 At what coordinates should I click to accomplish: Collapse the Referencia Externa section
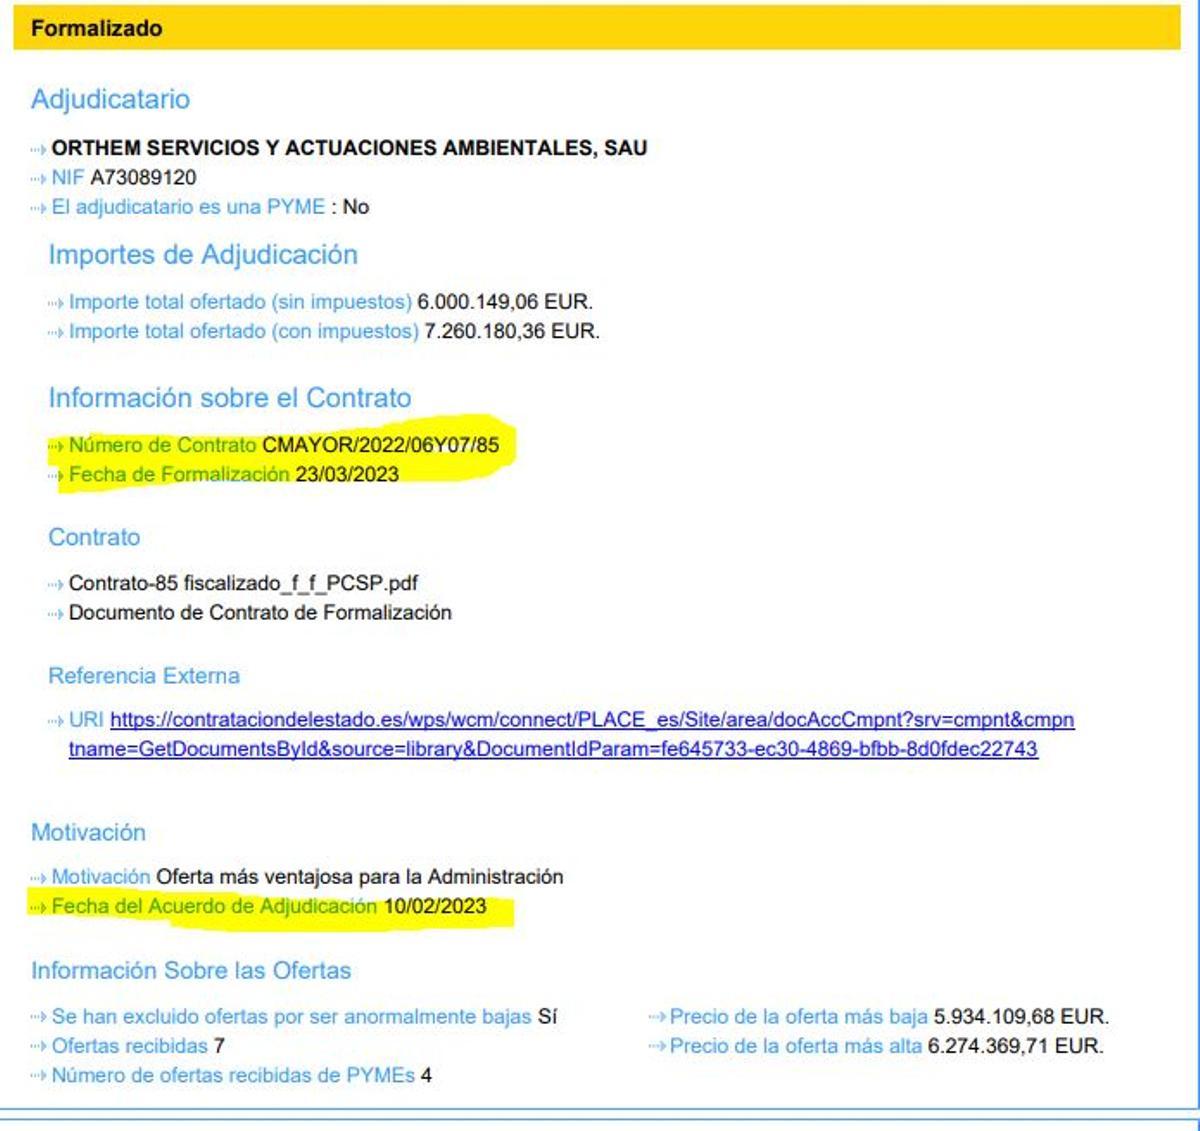coord(145,676)
